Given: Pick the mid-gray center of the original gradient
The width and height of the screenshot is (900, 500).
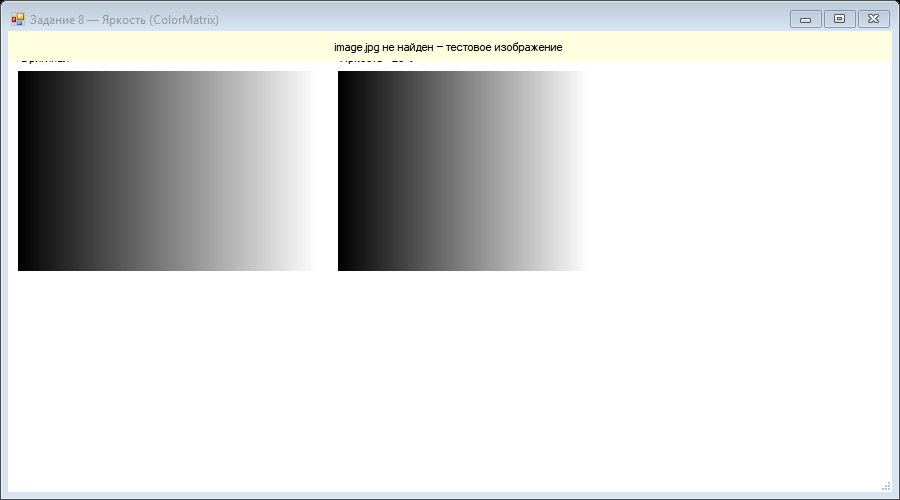Looking at the screenshot, I should 168,170.
